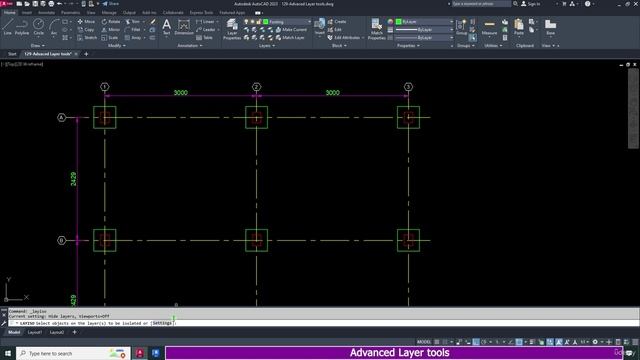Image resolution: width=640 pixels, height=360 pixels.
Task: Expand the Properties panel
Action: coord(408,46)
